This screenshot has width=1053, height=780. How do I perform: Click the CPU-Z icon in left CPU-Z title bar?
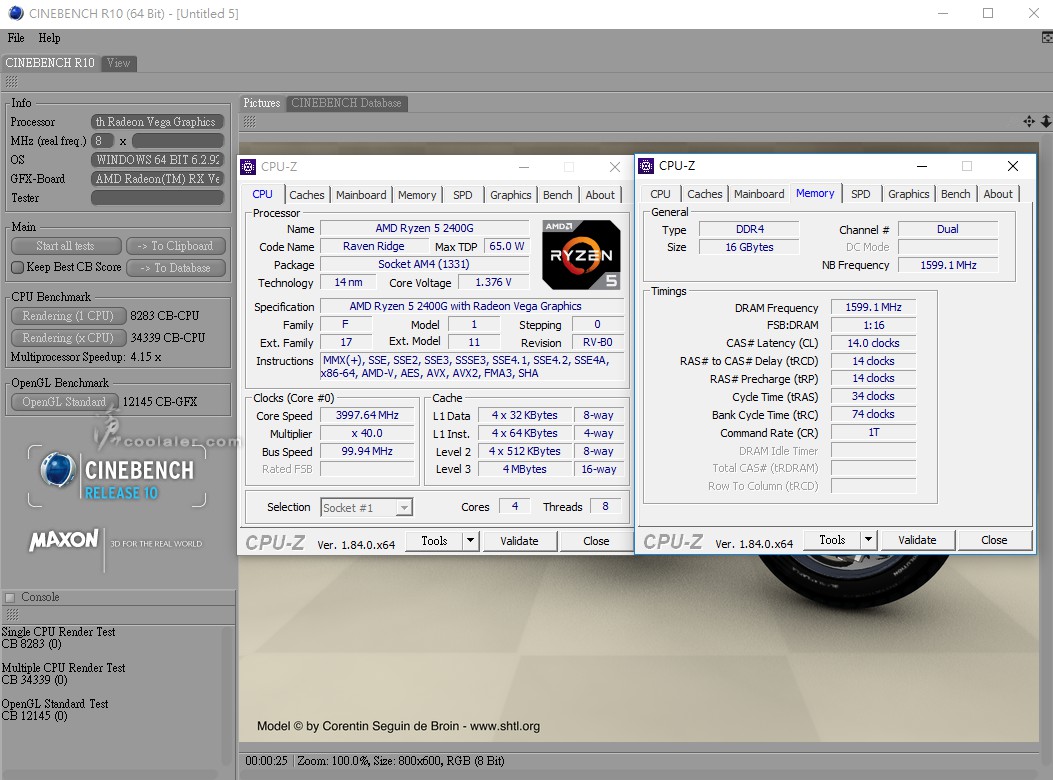point(248,167)
